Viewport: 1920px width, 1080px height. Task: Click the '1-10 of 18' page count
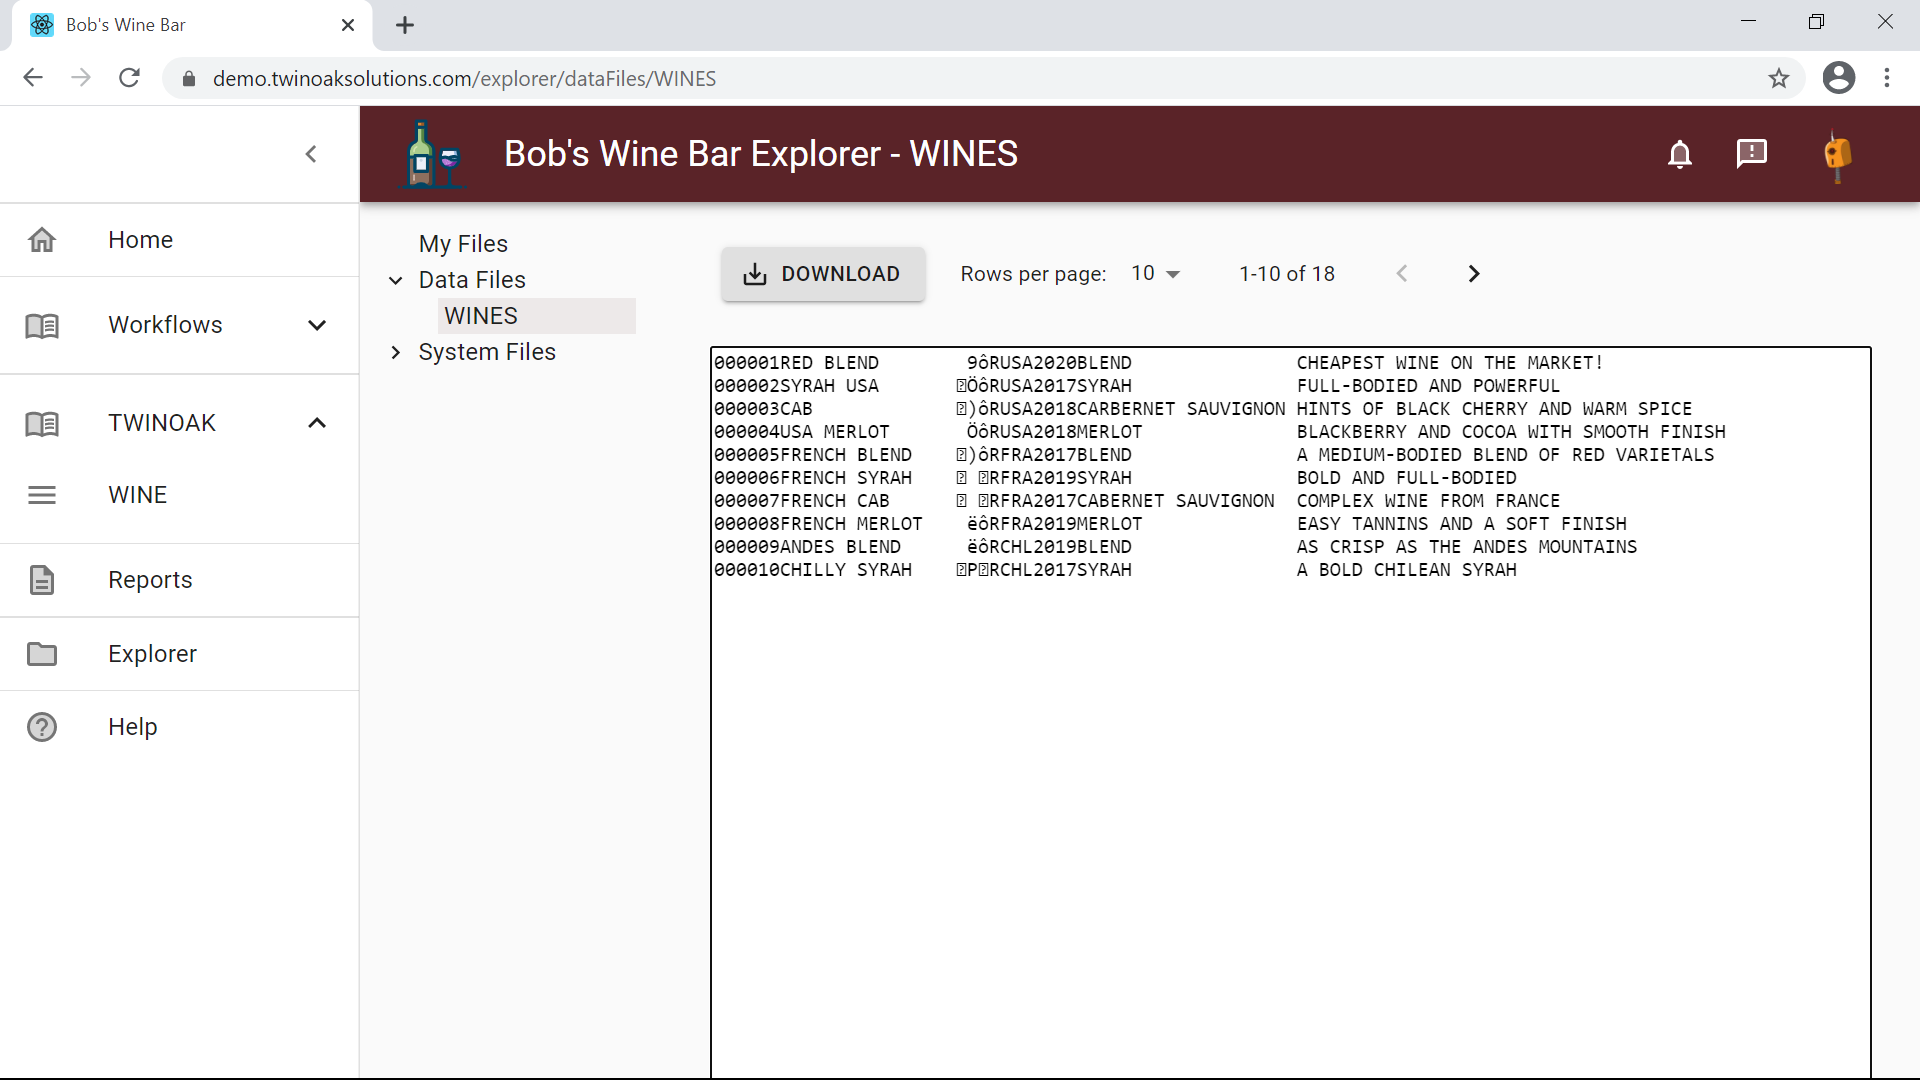click(x=1287, y=274)
